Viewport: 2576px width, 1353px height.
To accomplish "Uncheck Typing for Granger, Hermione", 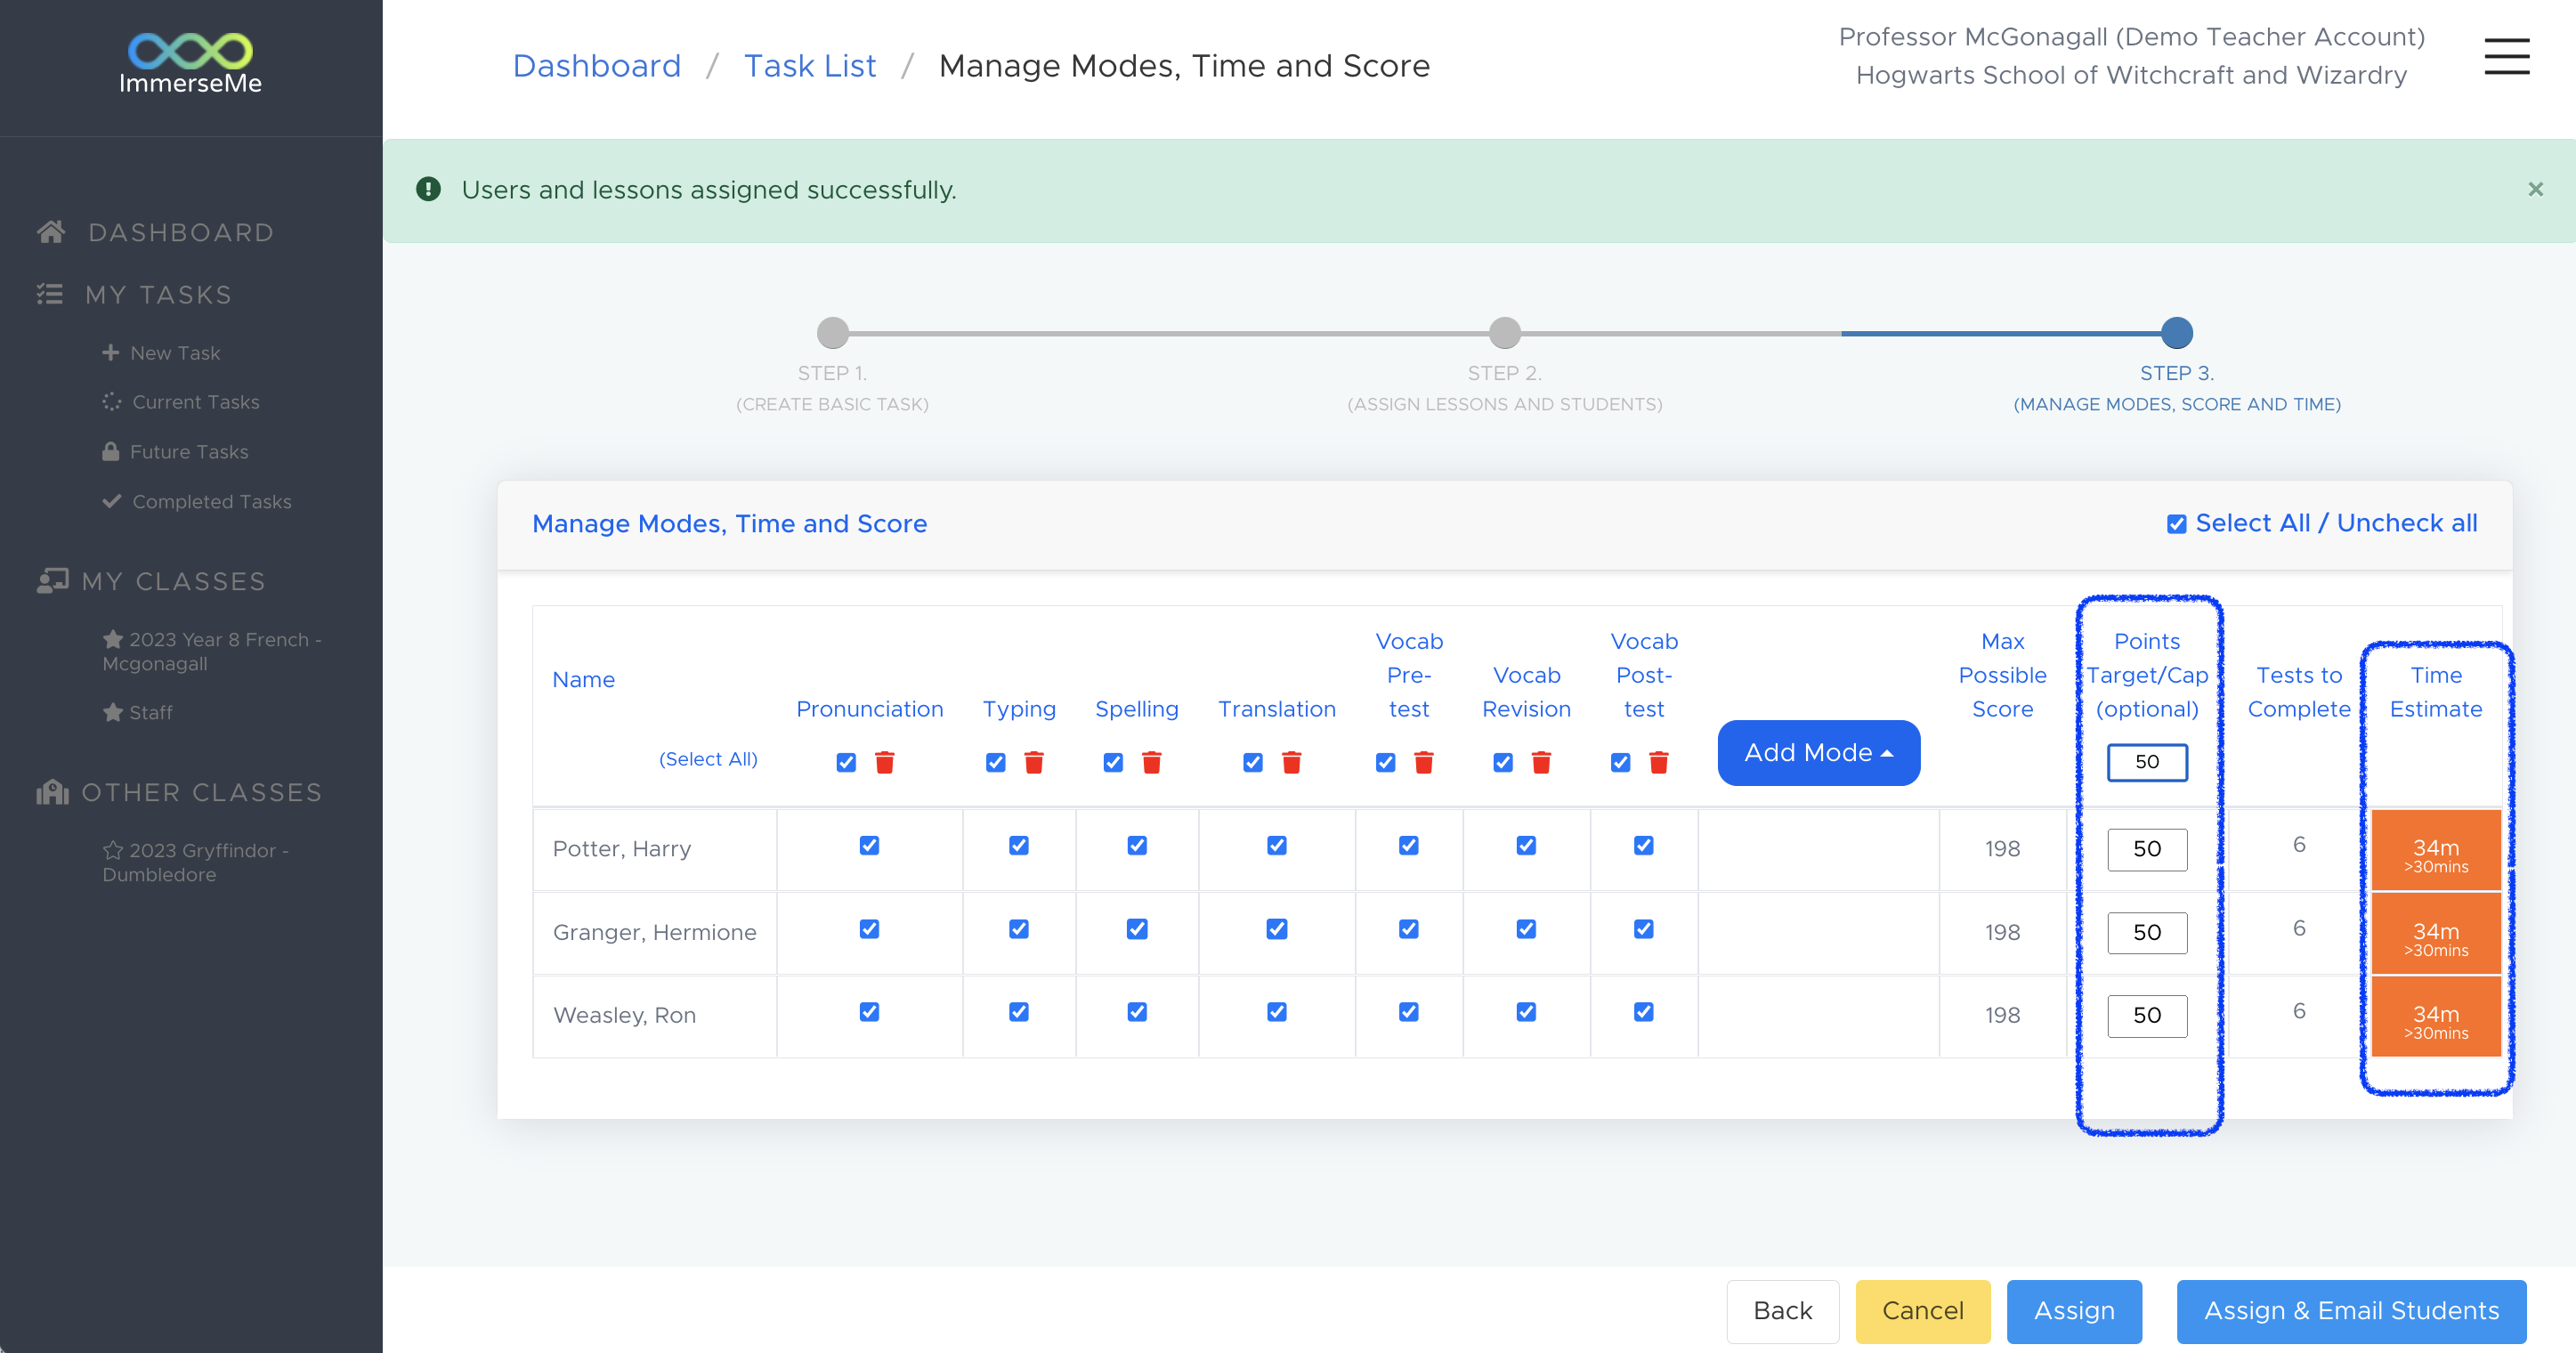I will [x=1018, y=929].
